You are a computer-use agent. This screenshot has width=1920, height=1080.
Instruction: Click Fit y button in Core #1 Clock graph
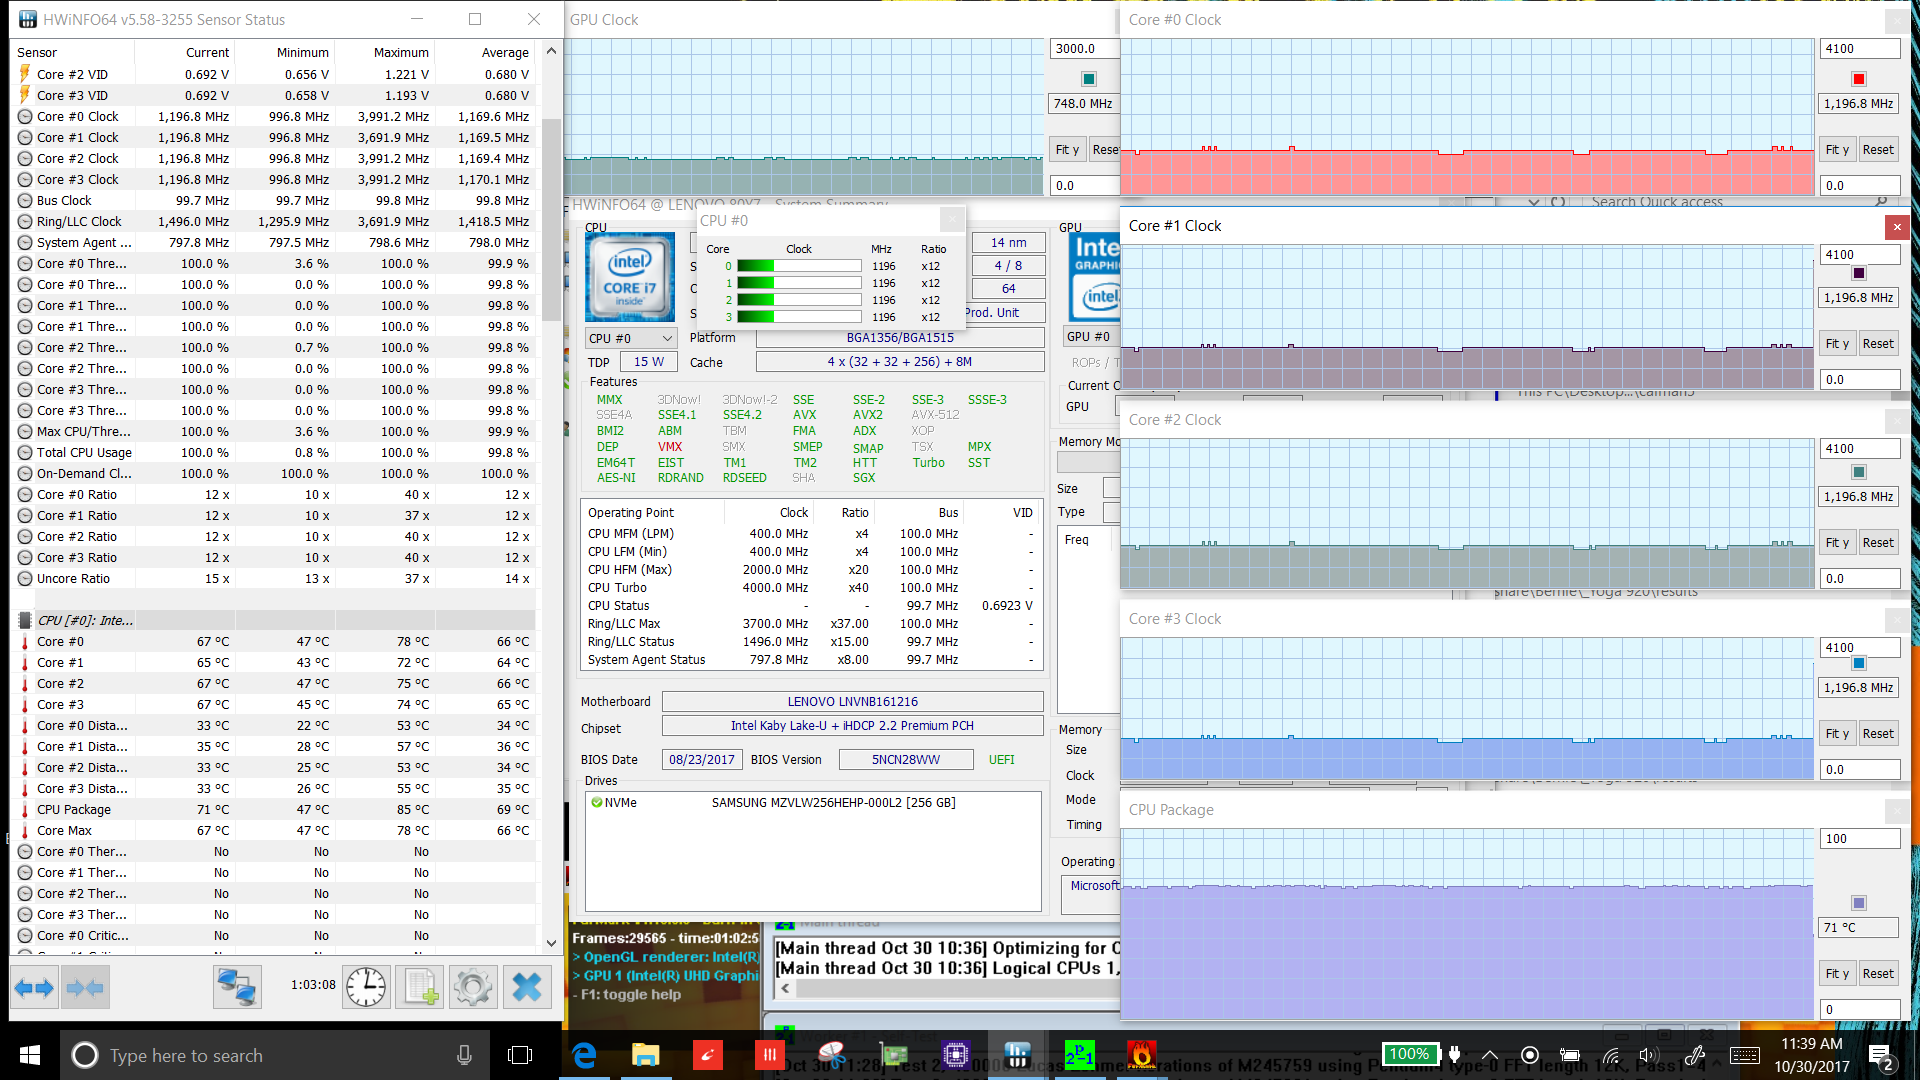click(1837, 344)
